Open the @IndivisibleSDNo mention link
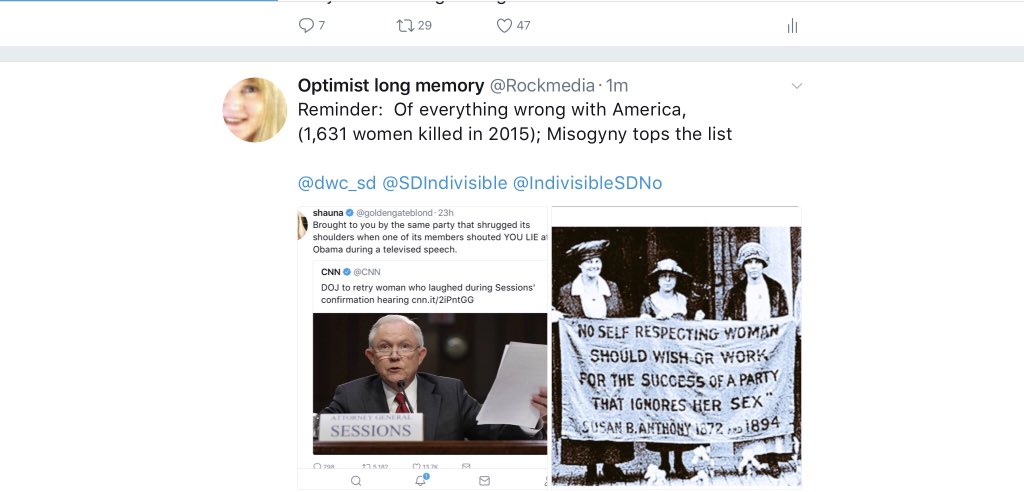 click(587, 183)
